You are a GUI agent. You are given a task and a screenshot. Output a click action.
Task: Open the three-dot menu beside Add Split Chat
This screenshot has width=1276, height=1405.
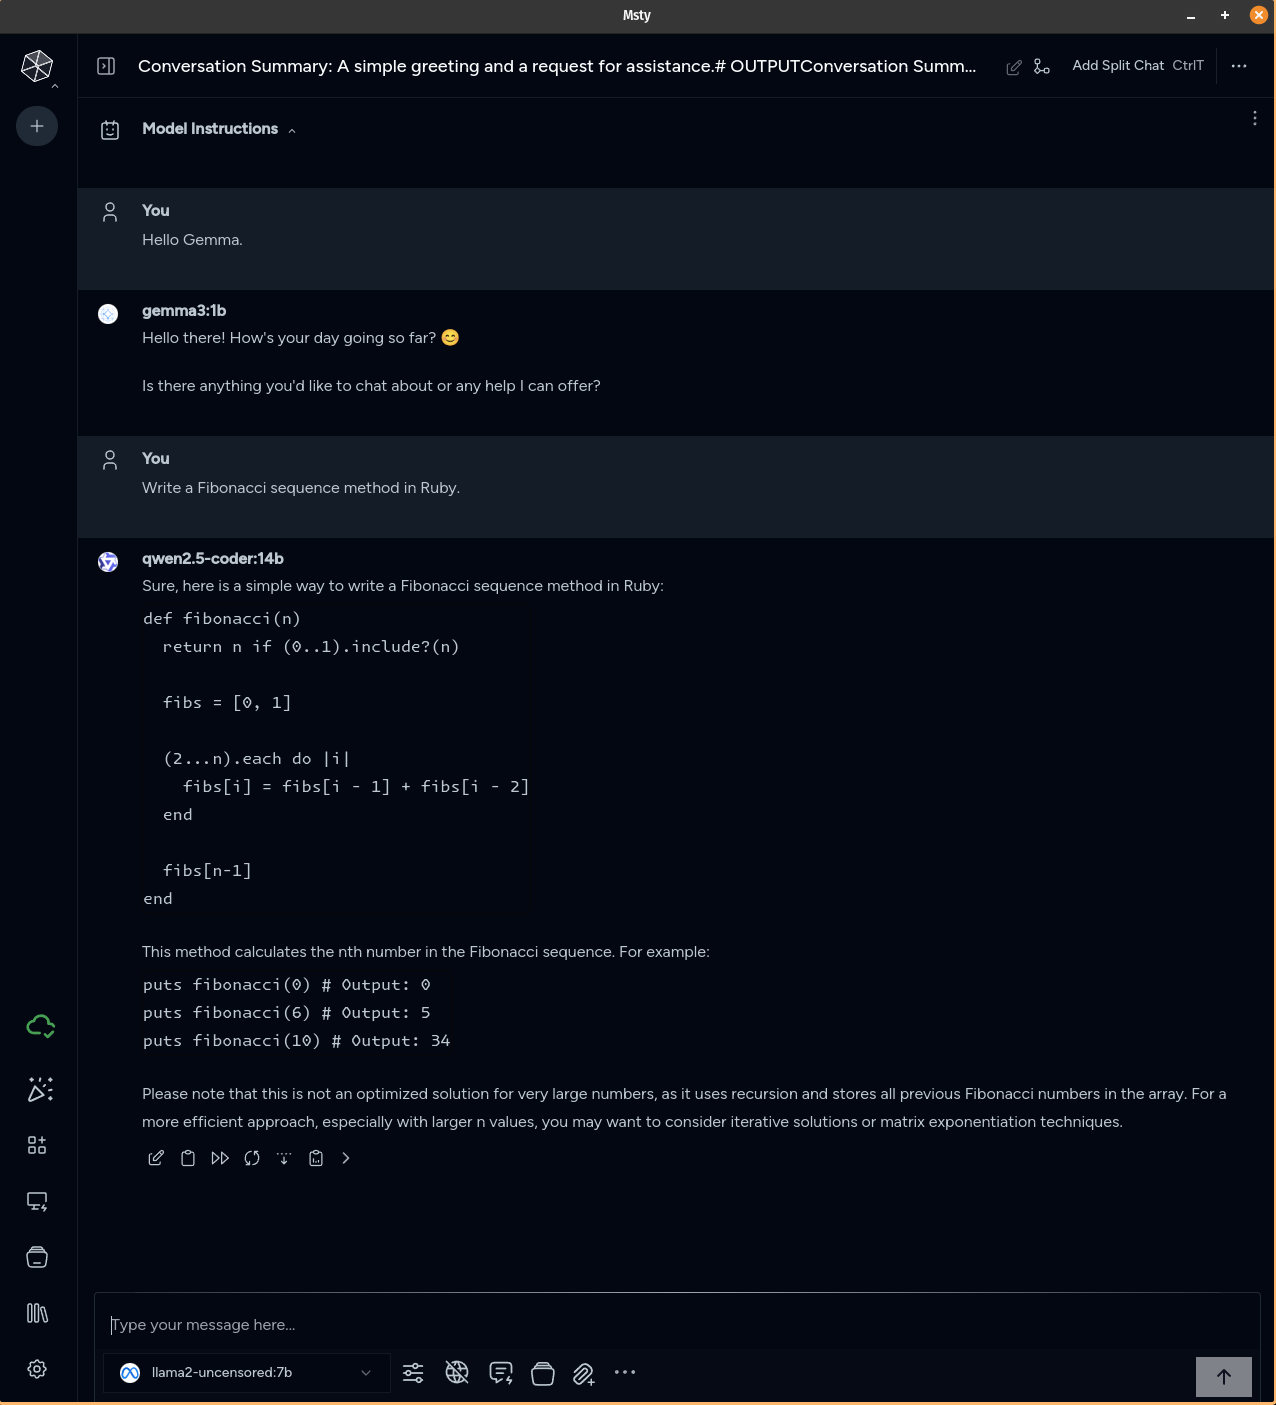[x=1239, y=66]
